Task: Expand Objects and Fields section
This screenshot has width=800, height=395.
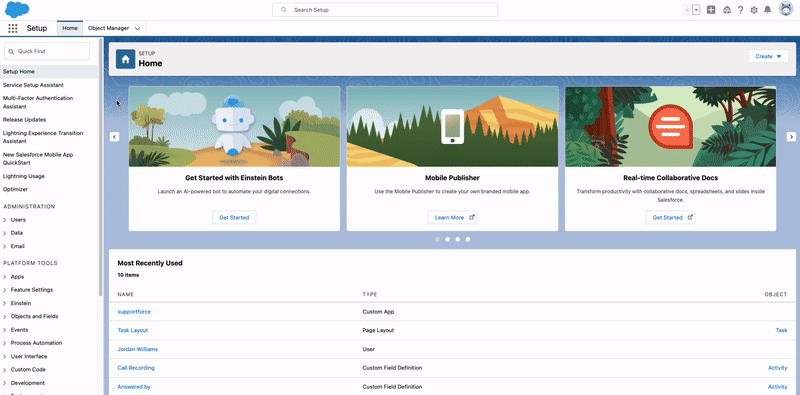Action: 5,316
